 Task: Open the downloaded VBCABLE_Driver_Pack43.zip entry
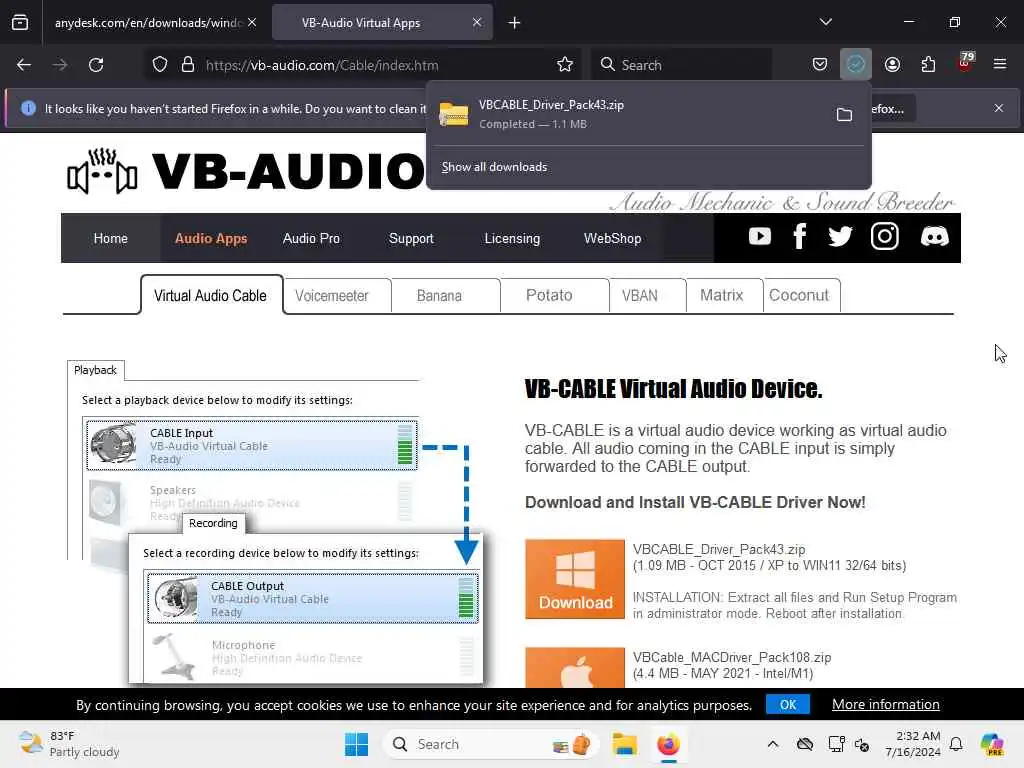tap(627, 114)
